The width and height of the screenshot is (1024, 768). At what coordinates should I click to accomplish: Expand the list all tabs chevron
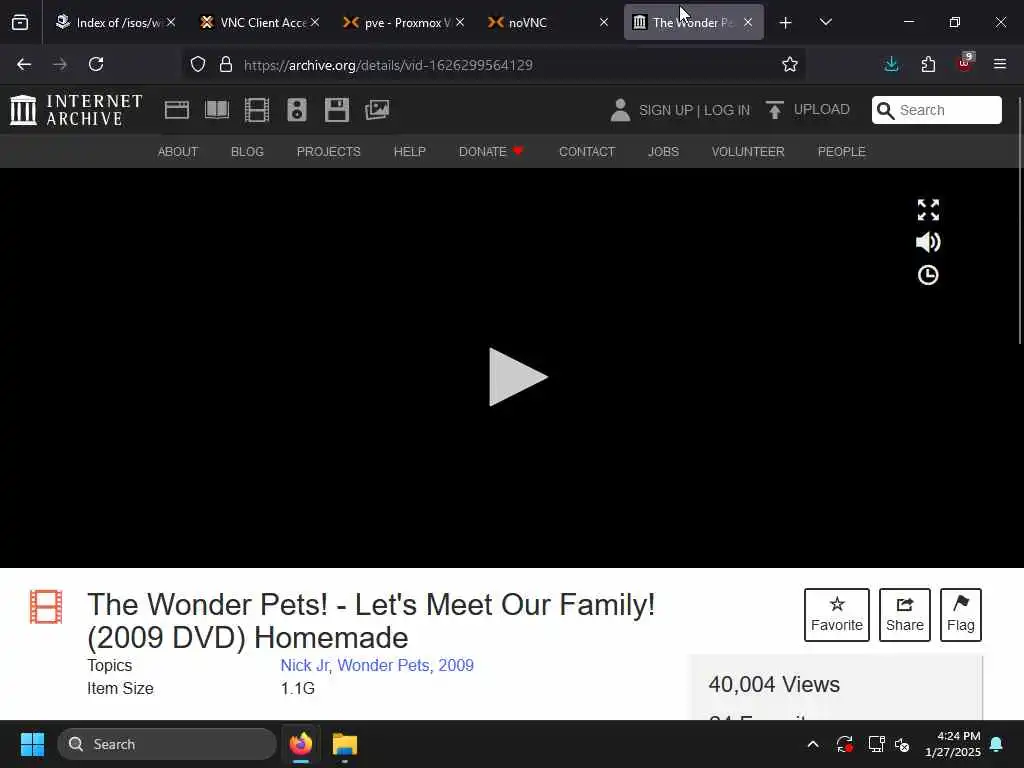tap(825, 22)
